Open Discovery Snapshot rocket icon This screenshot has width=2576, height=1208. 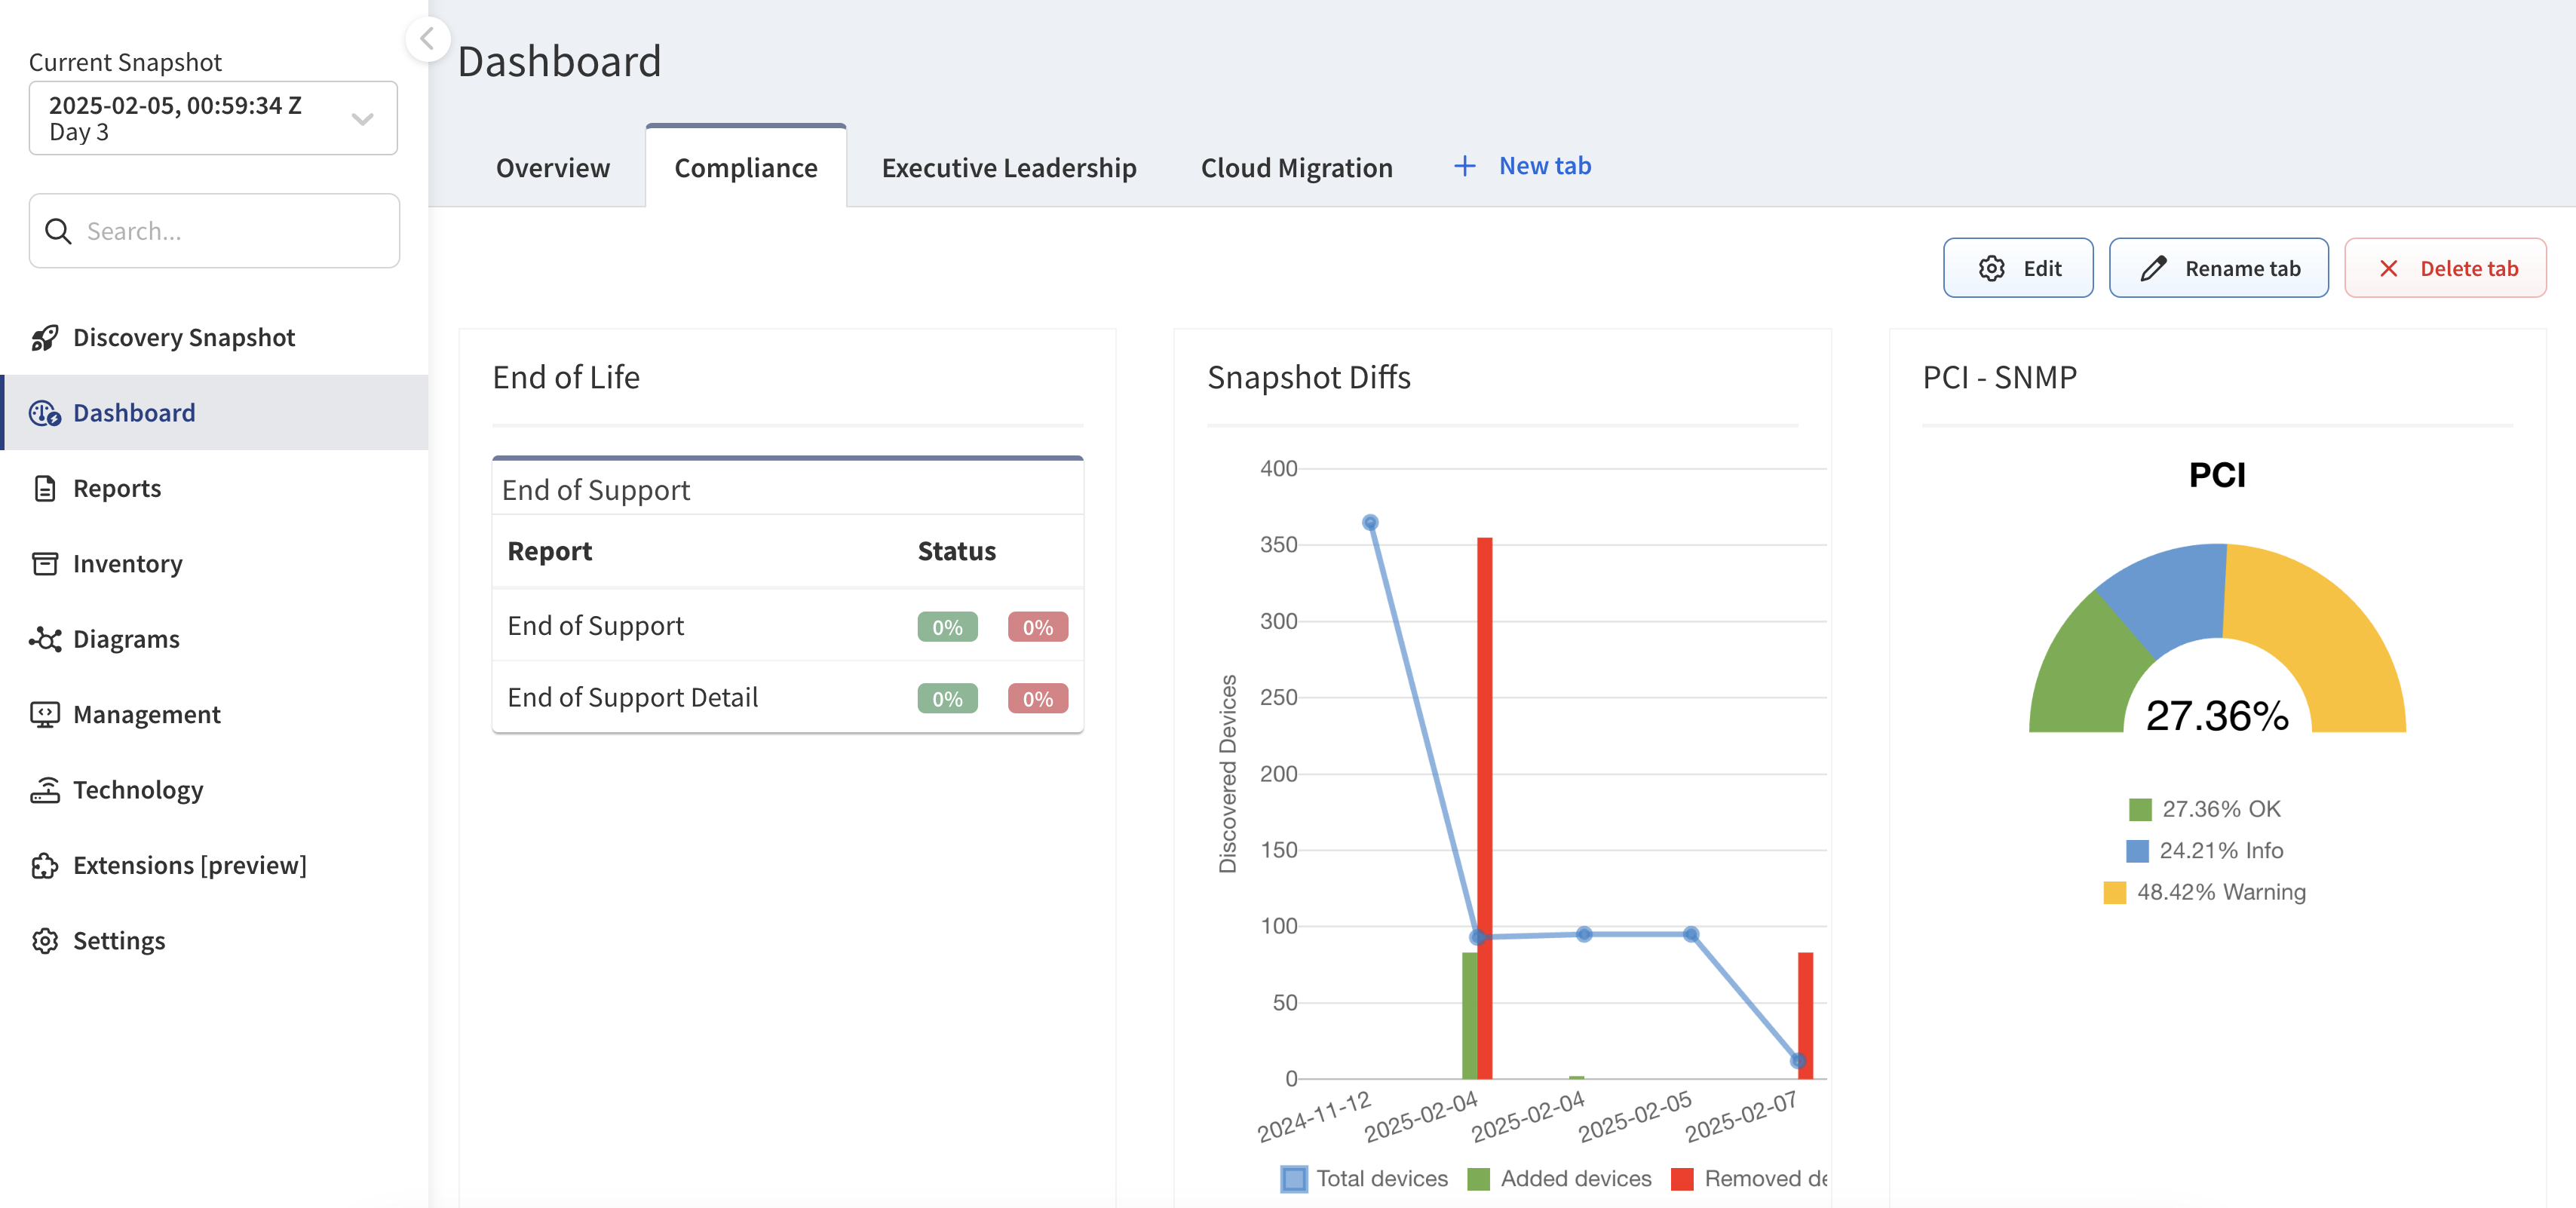tap(44, 338)
